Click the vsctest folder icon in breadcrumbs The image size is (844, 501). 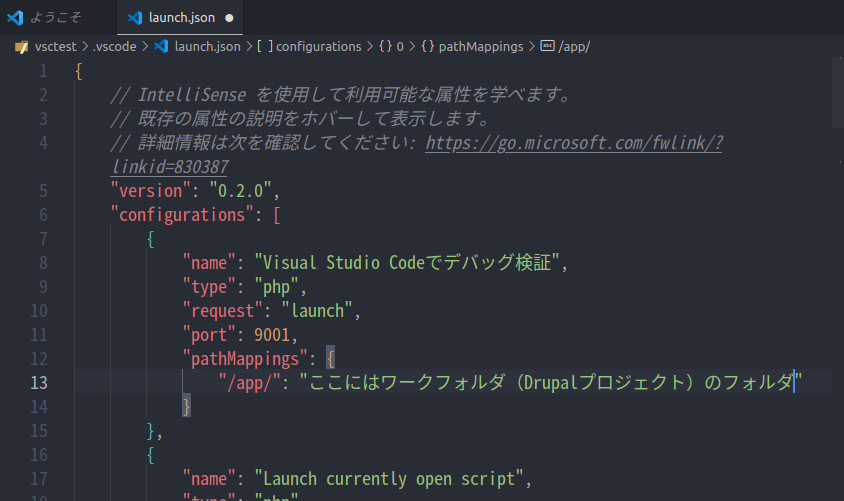[22, 47]
